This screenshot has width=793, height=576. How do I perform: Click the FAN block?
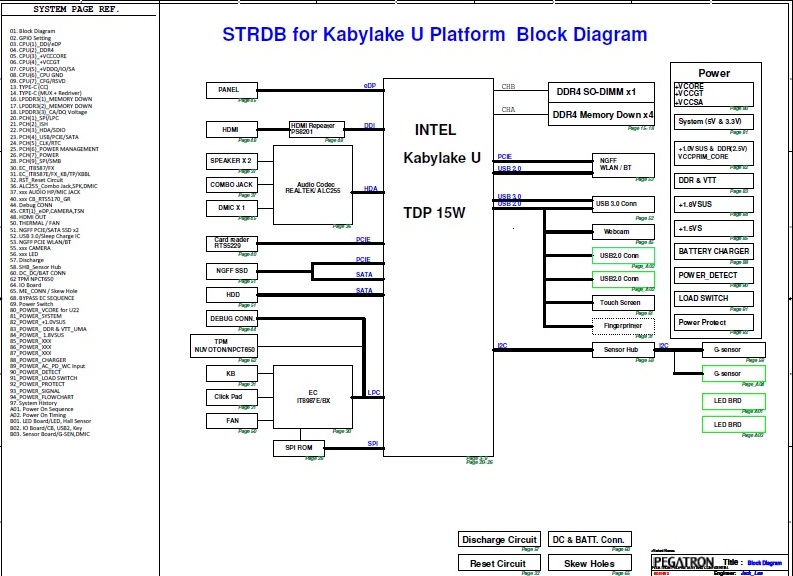(232, 421)
